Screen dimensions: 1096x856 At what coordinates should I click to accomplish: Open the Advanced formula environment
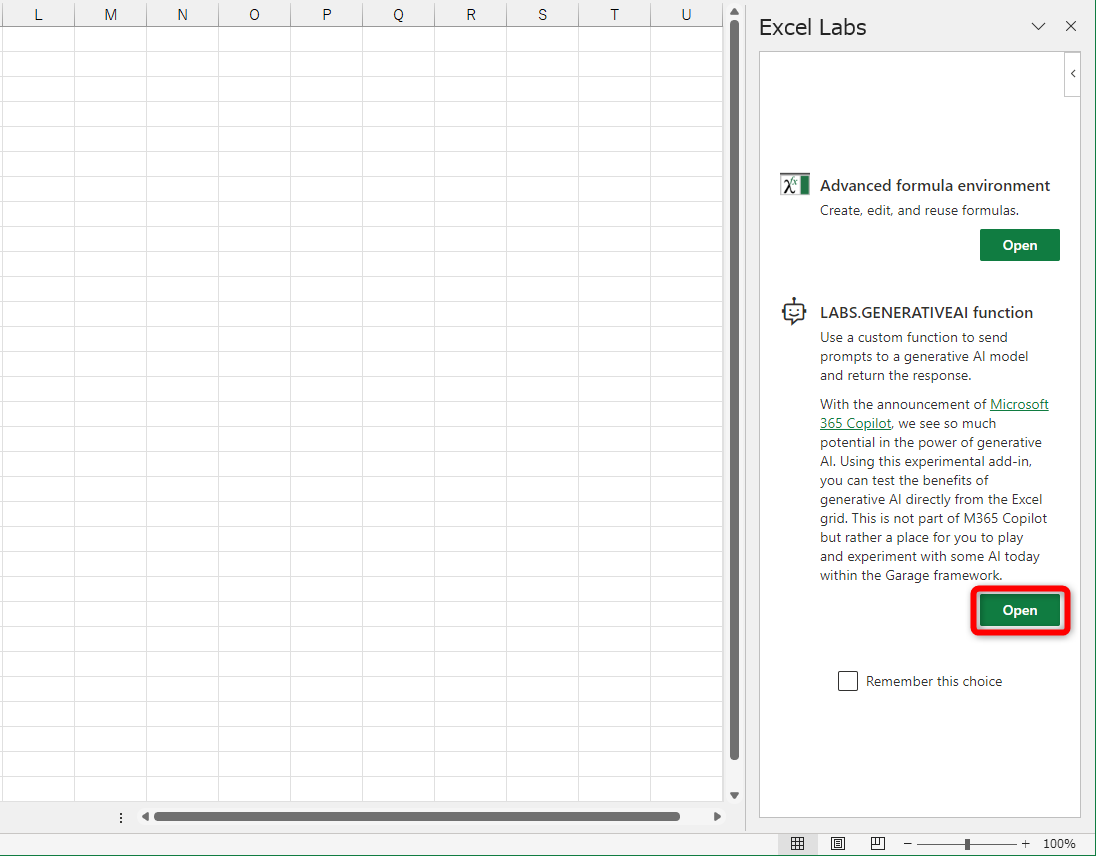[1019, 245]
